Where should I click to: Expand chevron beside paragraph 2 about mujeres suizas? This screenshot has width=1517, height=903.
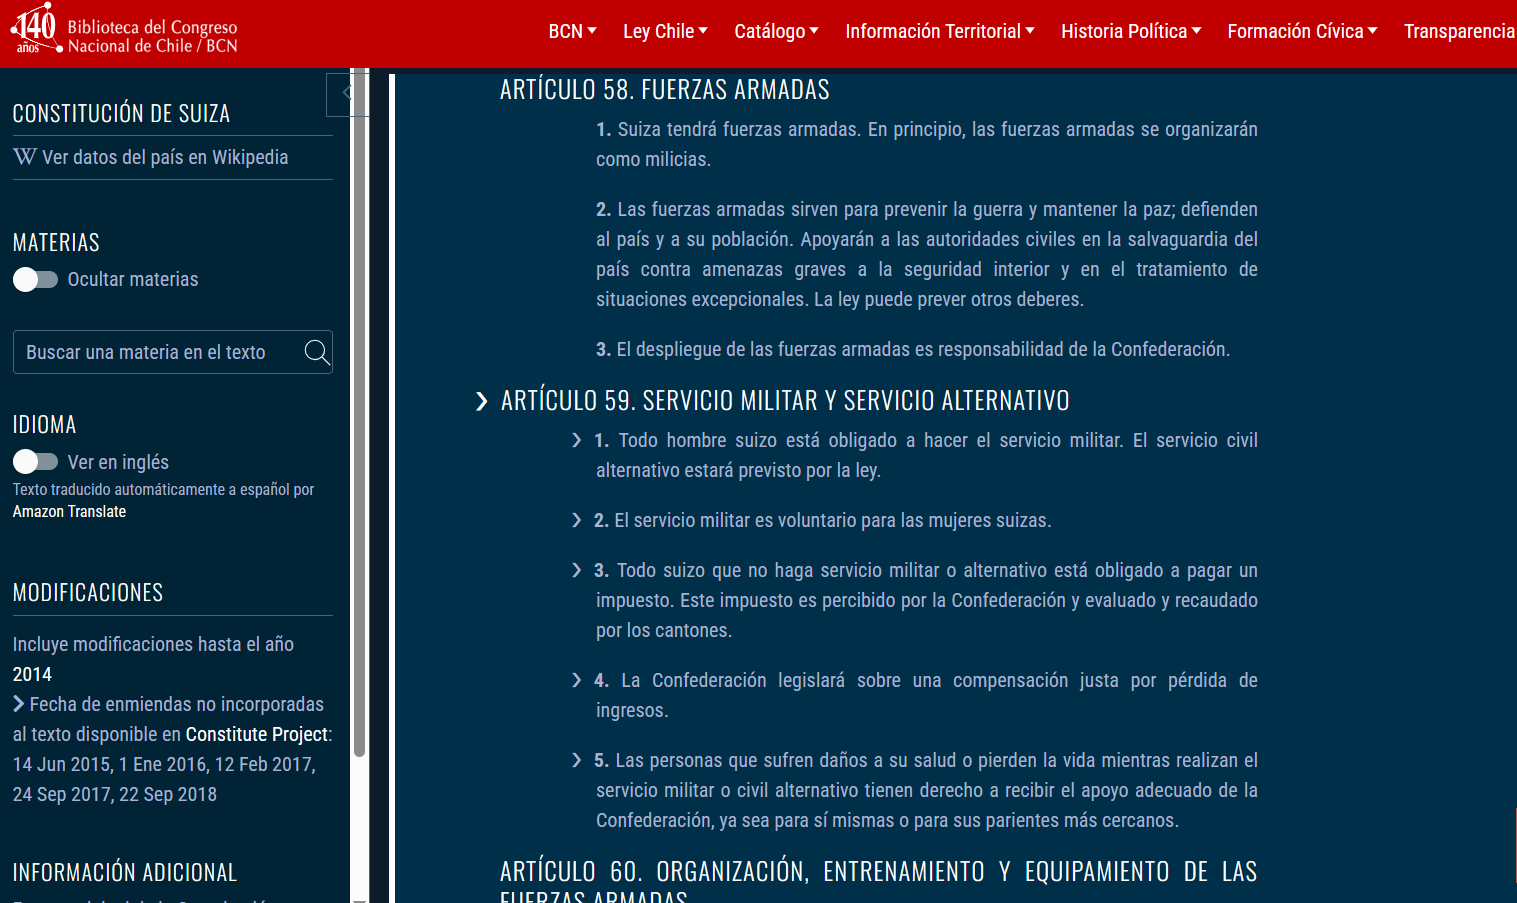(x=577, y=520)
